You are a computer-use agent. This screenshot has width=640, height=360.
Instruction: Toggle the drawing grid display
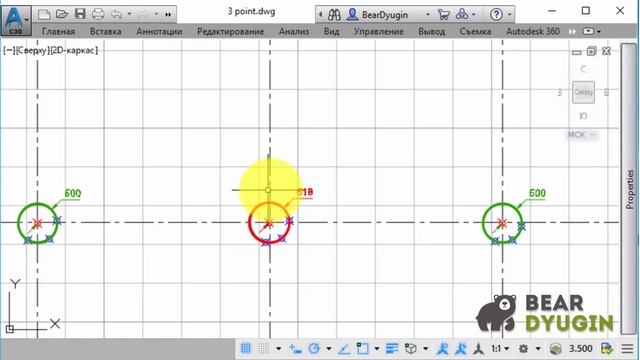[x=246, y=349]
